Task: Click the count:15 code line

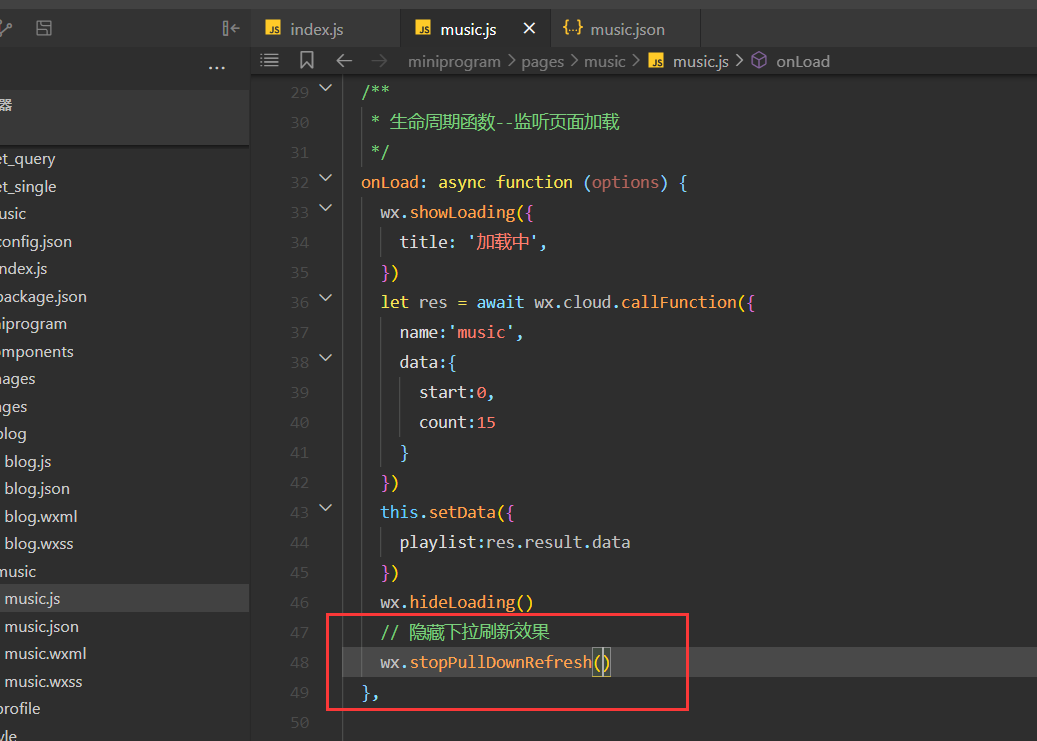Action: tap(457, 422)
